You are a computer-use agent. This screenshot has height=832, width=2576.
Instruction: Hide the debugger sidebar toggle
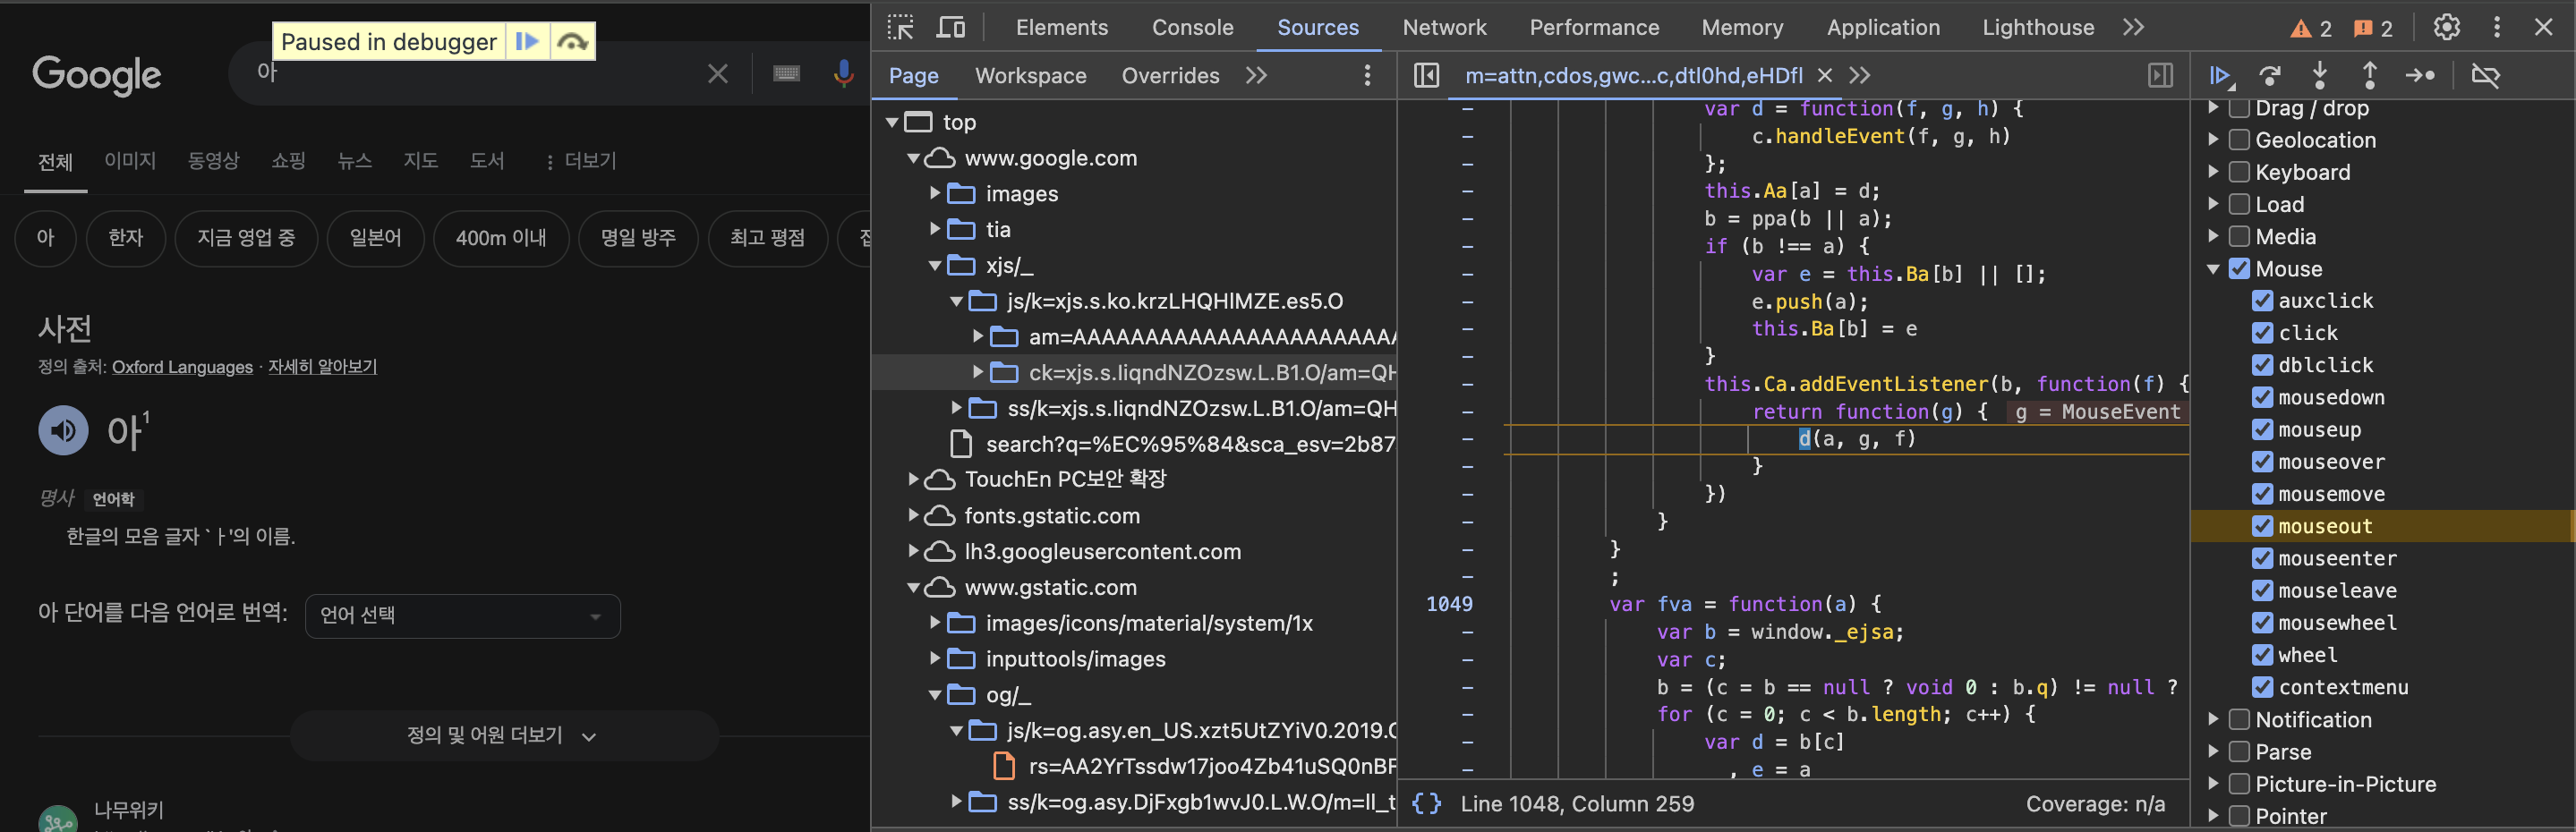tap(2160, 75)
